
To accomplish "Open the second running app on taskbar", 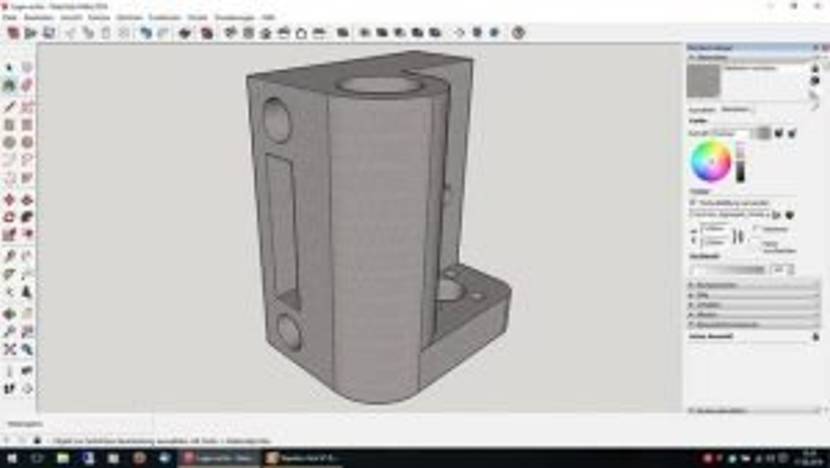I will (304, 458).
